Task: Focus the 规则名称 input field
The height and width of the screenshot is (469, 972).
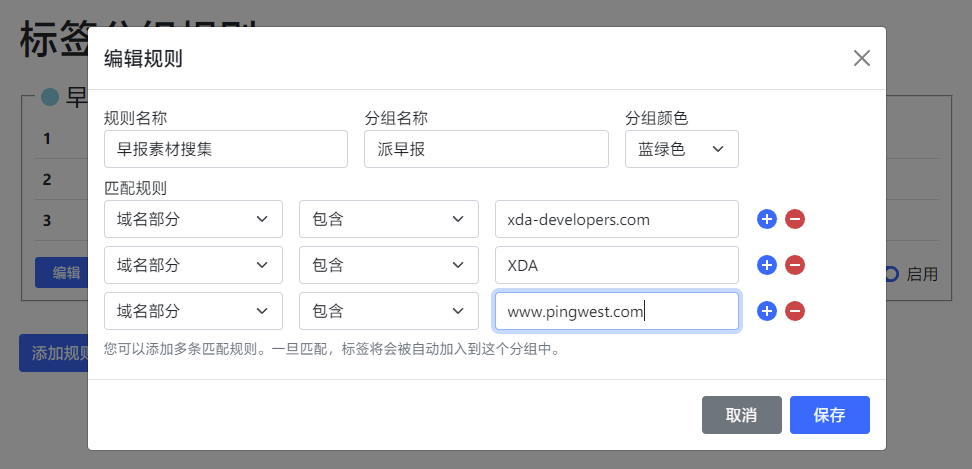Action: [x=226, y=149]
